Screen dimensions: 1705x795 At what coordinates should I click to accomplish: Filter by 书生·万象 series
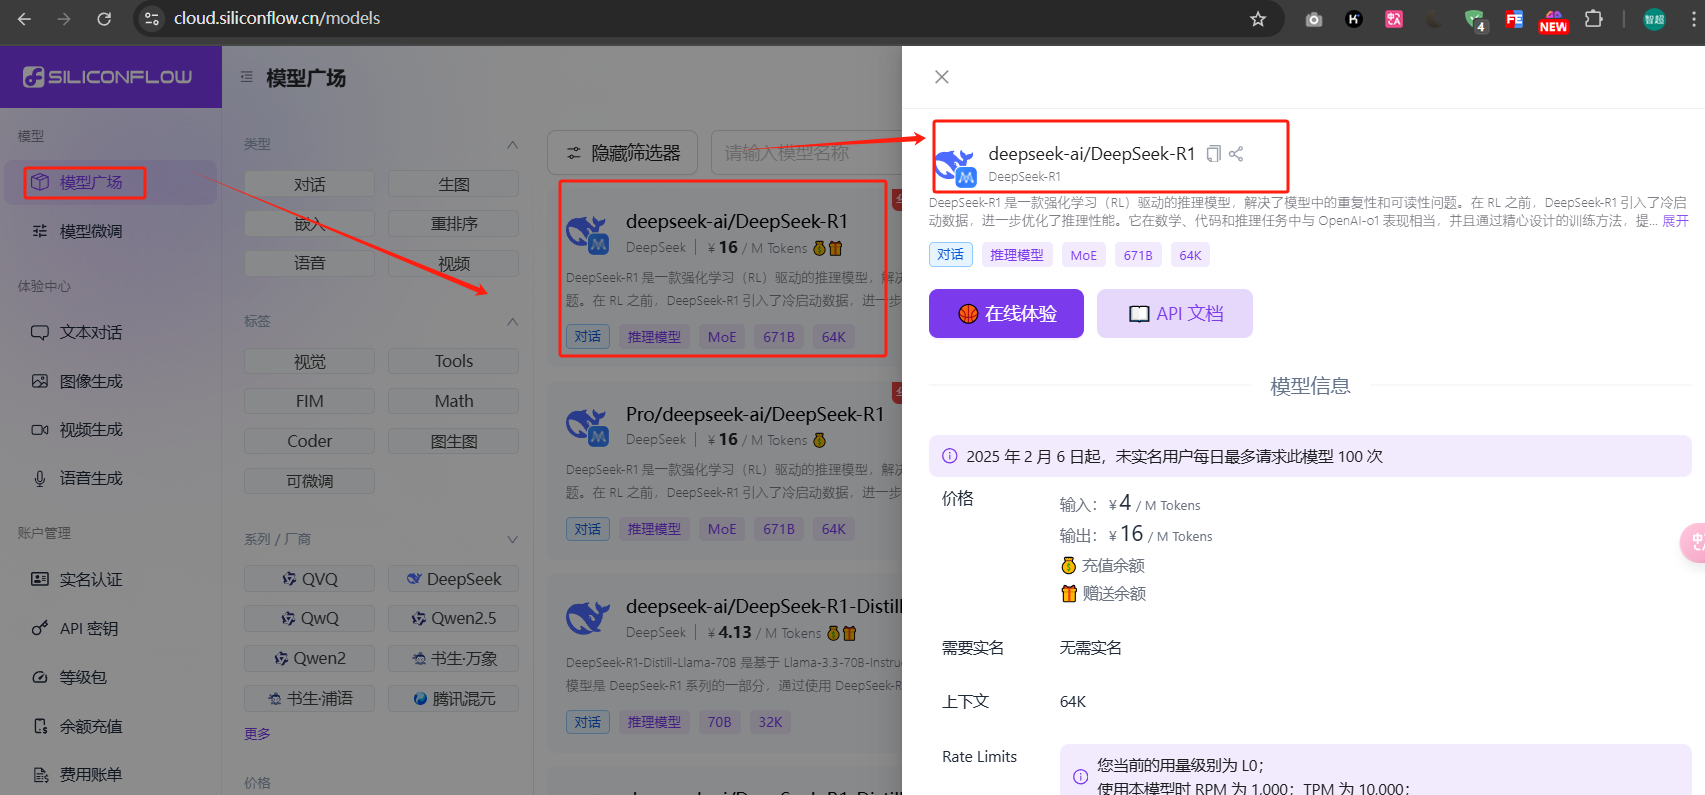453,658
